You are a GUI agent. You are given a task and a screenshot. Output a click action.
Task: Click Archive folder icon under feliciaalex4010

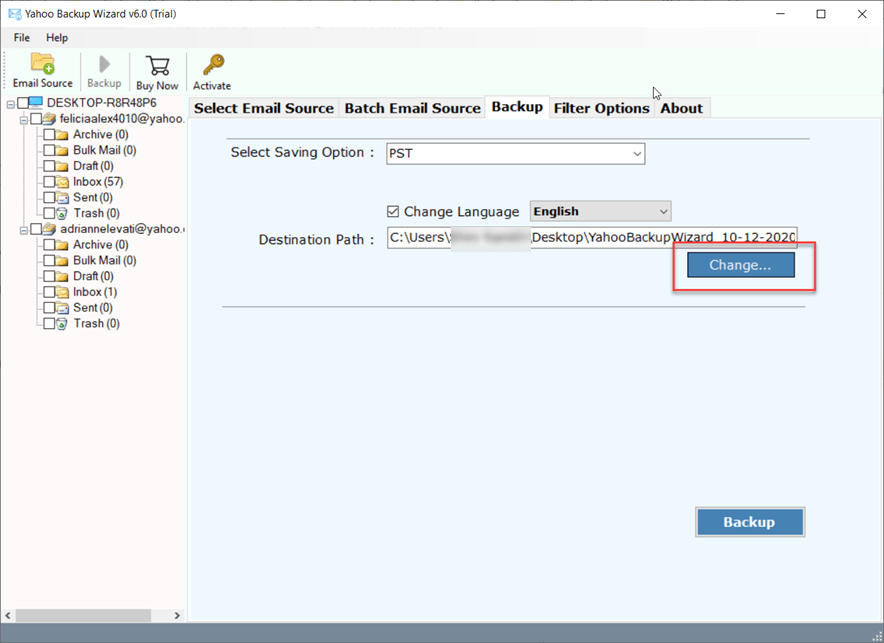62,135
